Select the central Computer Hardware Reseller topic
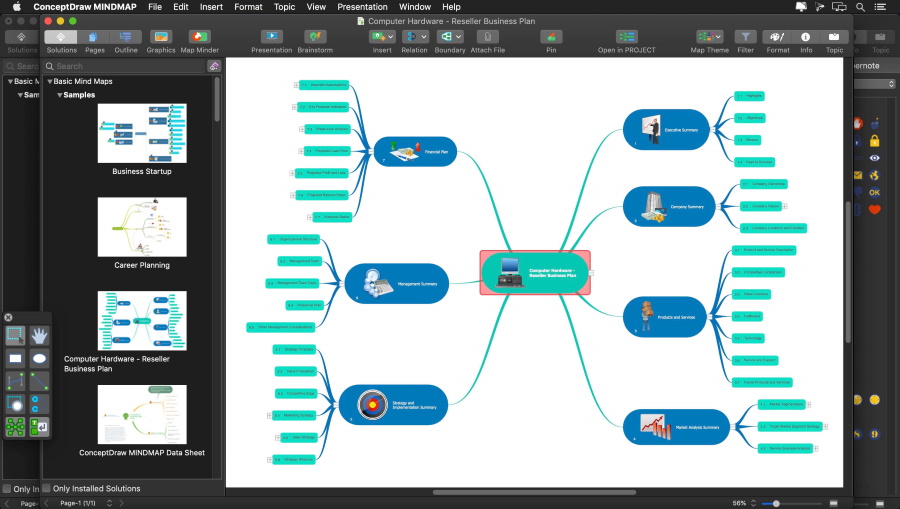The image size is (900, 509). click(x=535, y=273)
